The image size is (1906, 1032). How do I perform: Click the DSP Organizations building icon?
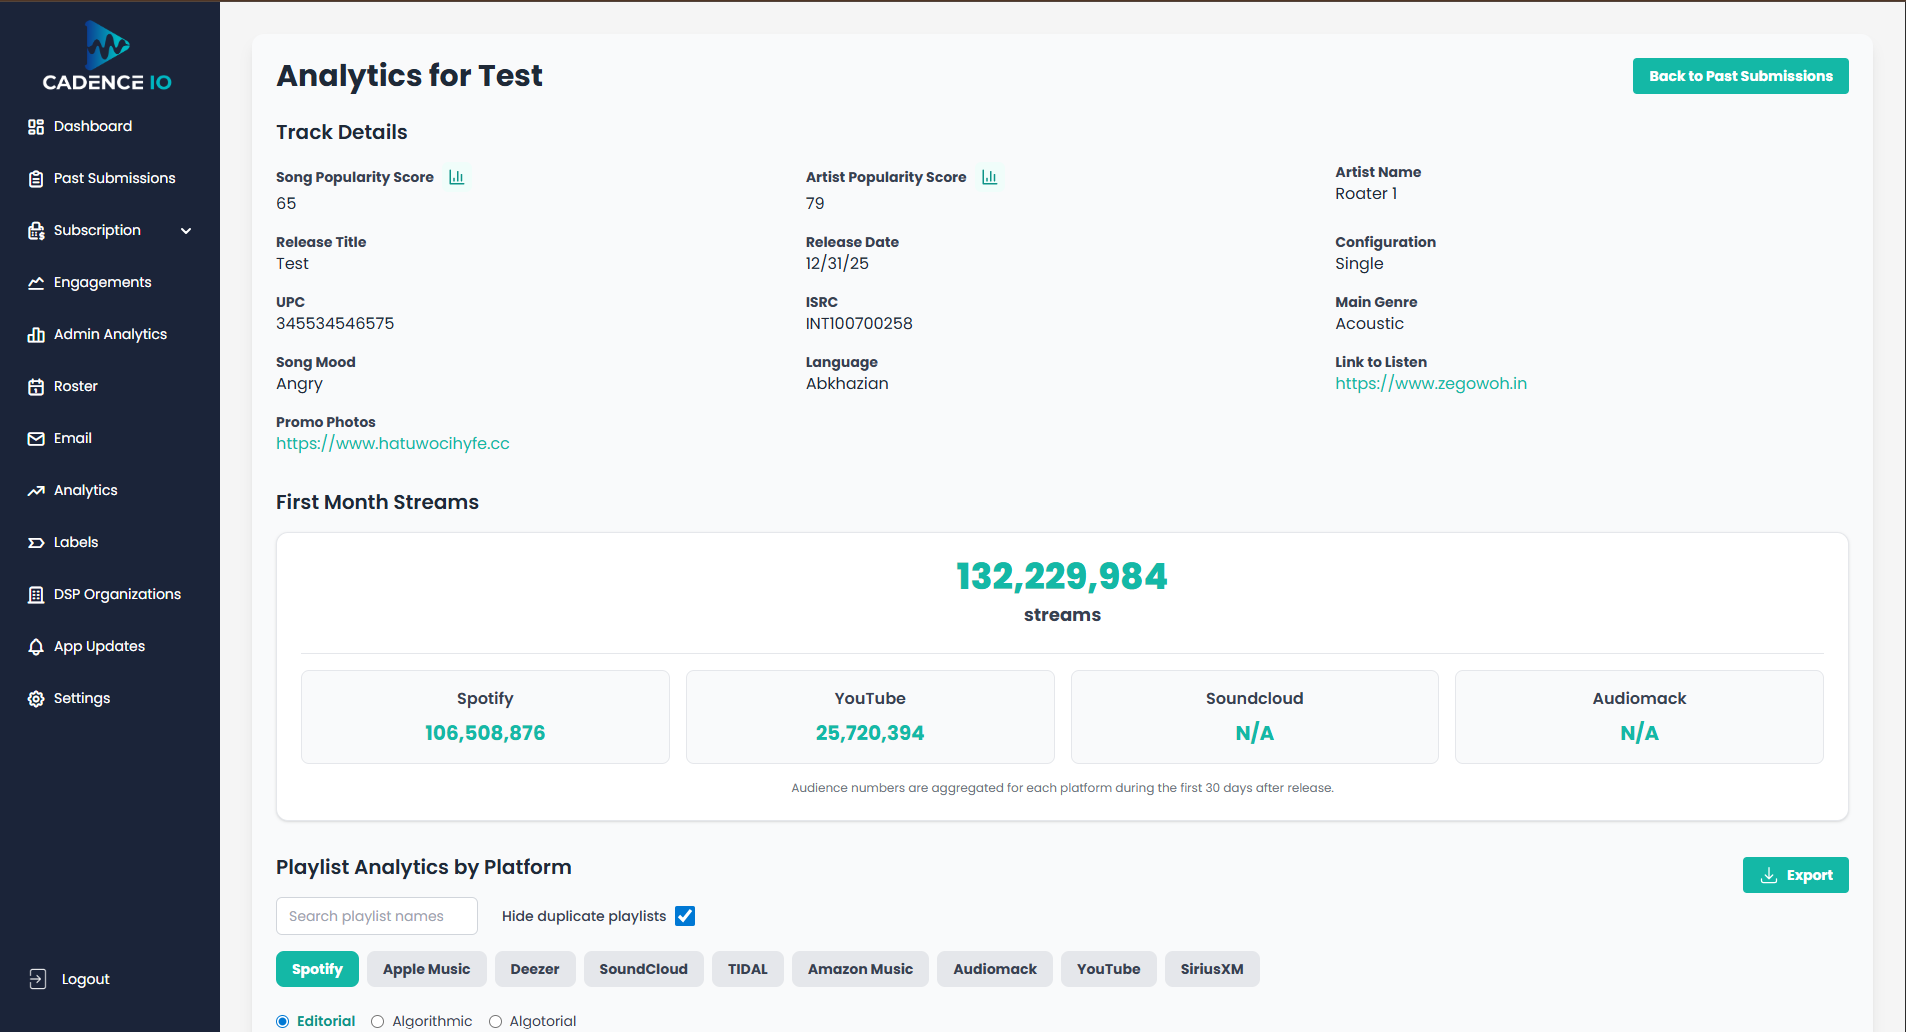pyautogui.click(x=36, y=595)
